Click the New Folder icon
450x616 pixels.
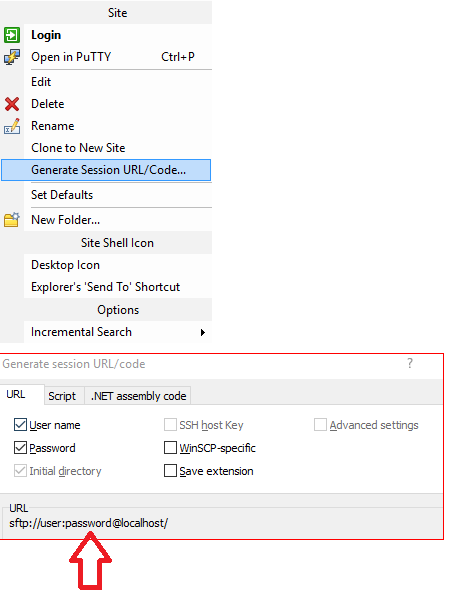click(x=12, y=220)
